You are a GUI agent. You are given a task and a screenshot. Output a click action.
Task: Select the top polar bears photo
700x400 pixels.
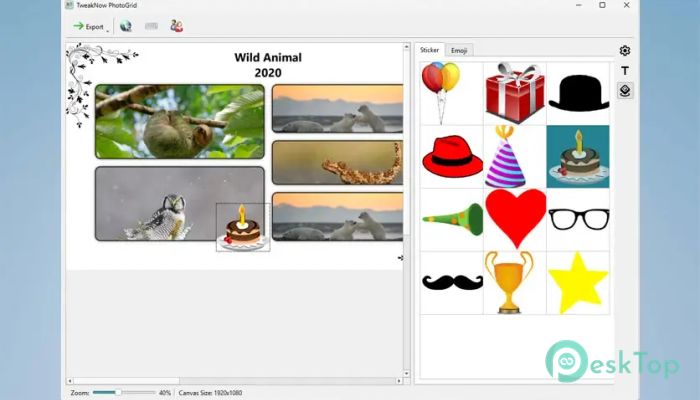click(338, 108)
